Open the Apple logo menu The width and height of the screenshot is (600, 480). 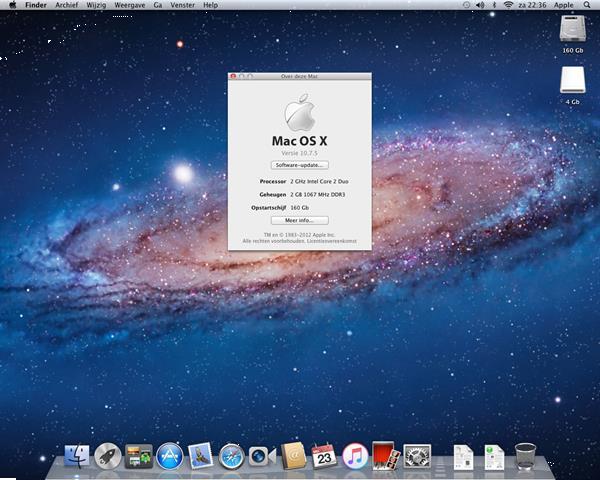click(x=12, y=5)
